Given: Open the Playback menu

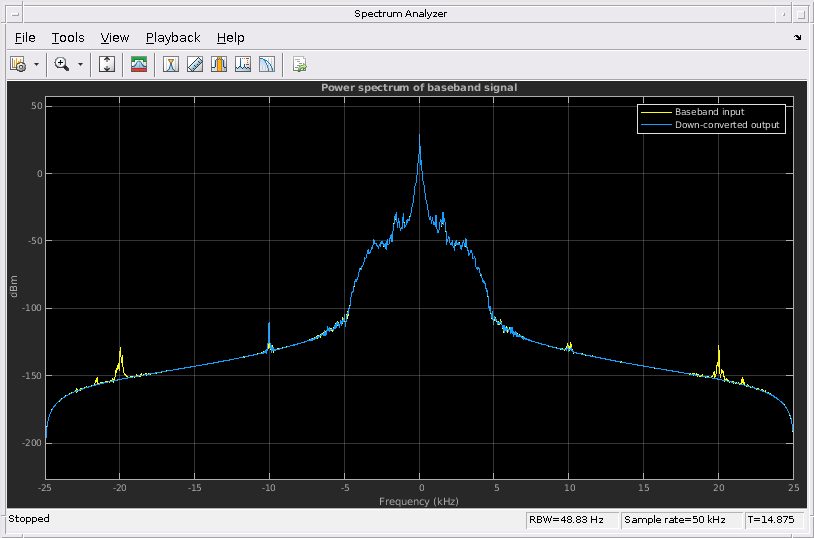Looking at the screenshot, I should pyautogui.click(x=173, y=38).
